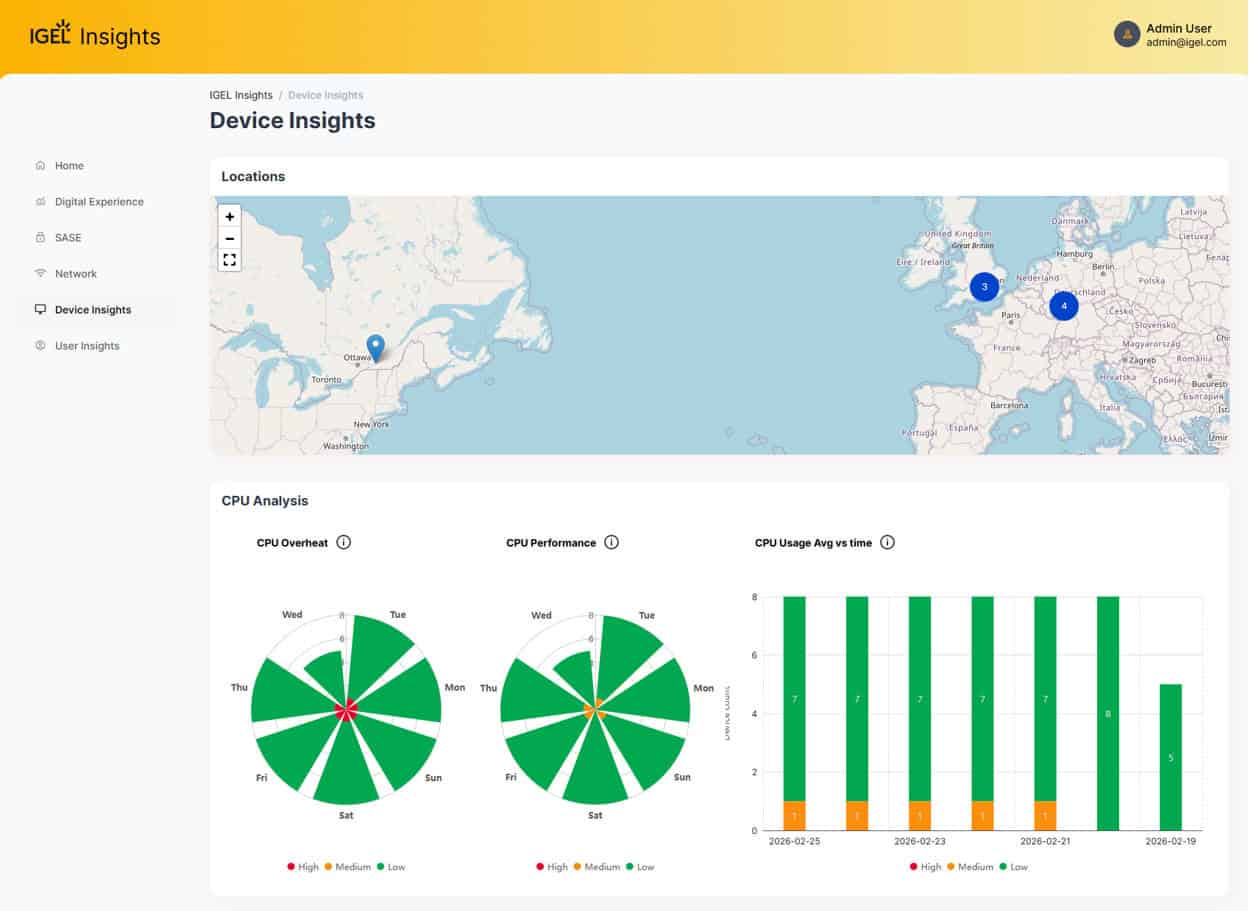The height and width of the screenshot is (911, 1249).
Task: Click the map zoom out minus button
Action: click(230, 238)
